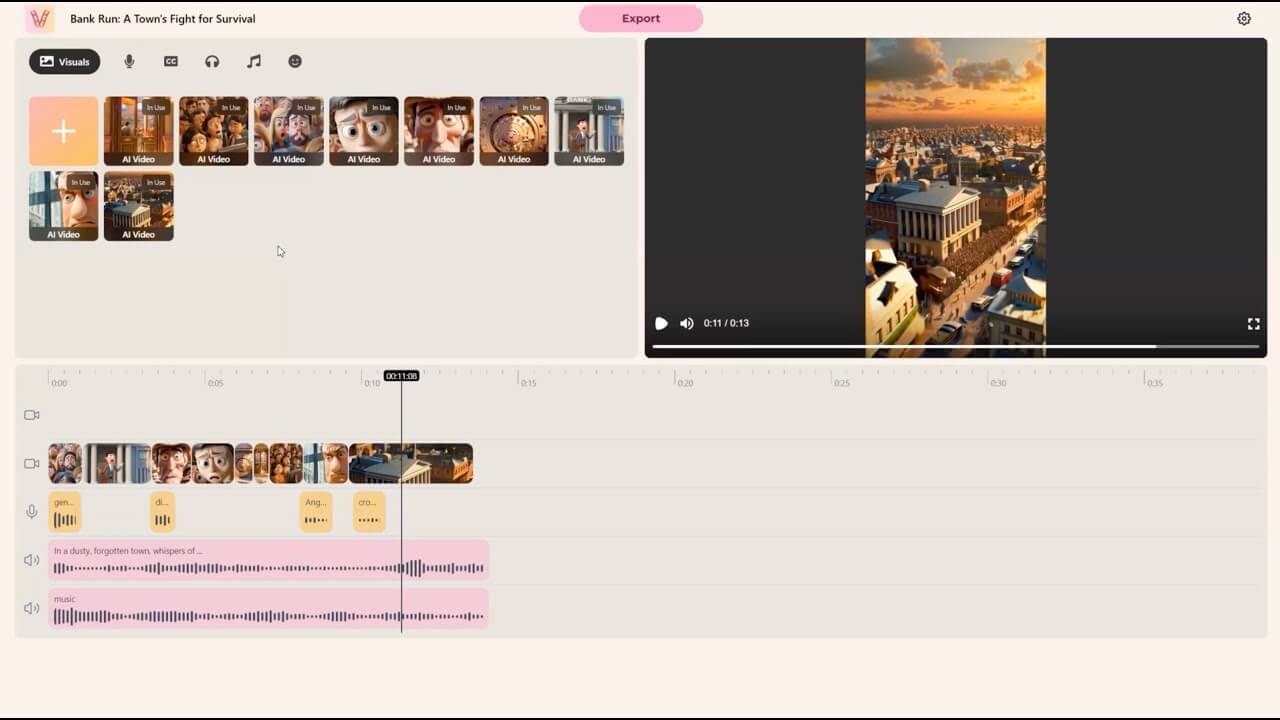Open the microphone voiceover tab

point(129,61)
